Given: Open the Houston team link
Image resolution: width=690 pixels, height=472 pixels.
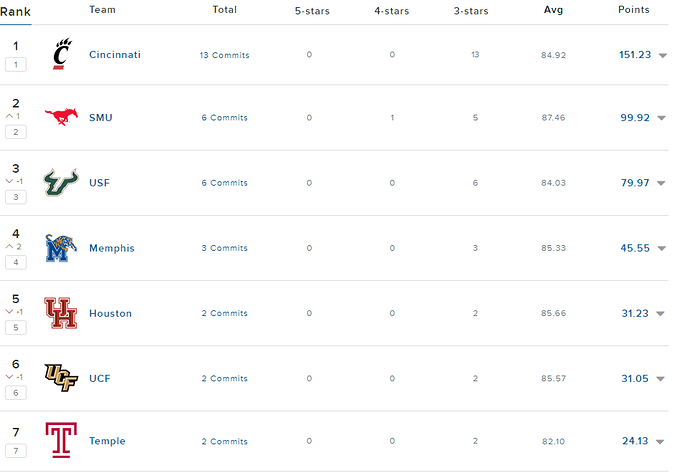Looking at the screenshot, I should [x=110, y=313].
